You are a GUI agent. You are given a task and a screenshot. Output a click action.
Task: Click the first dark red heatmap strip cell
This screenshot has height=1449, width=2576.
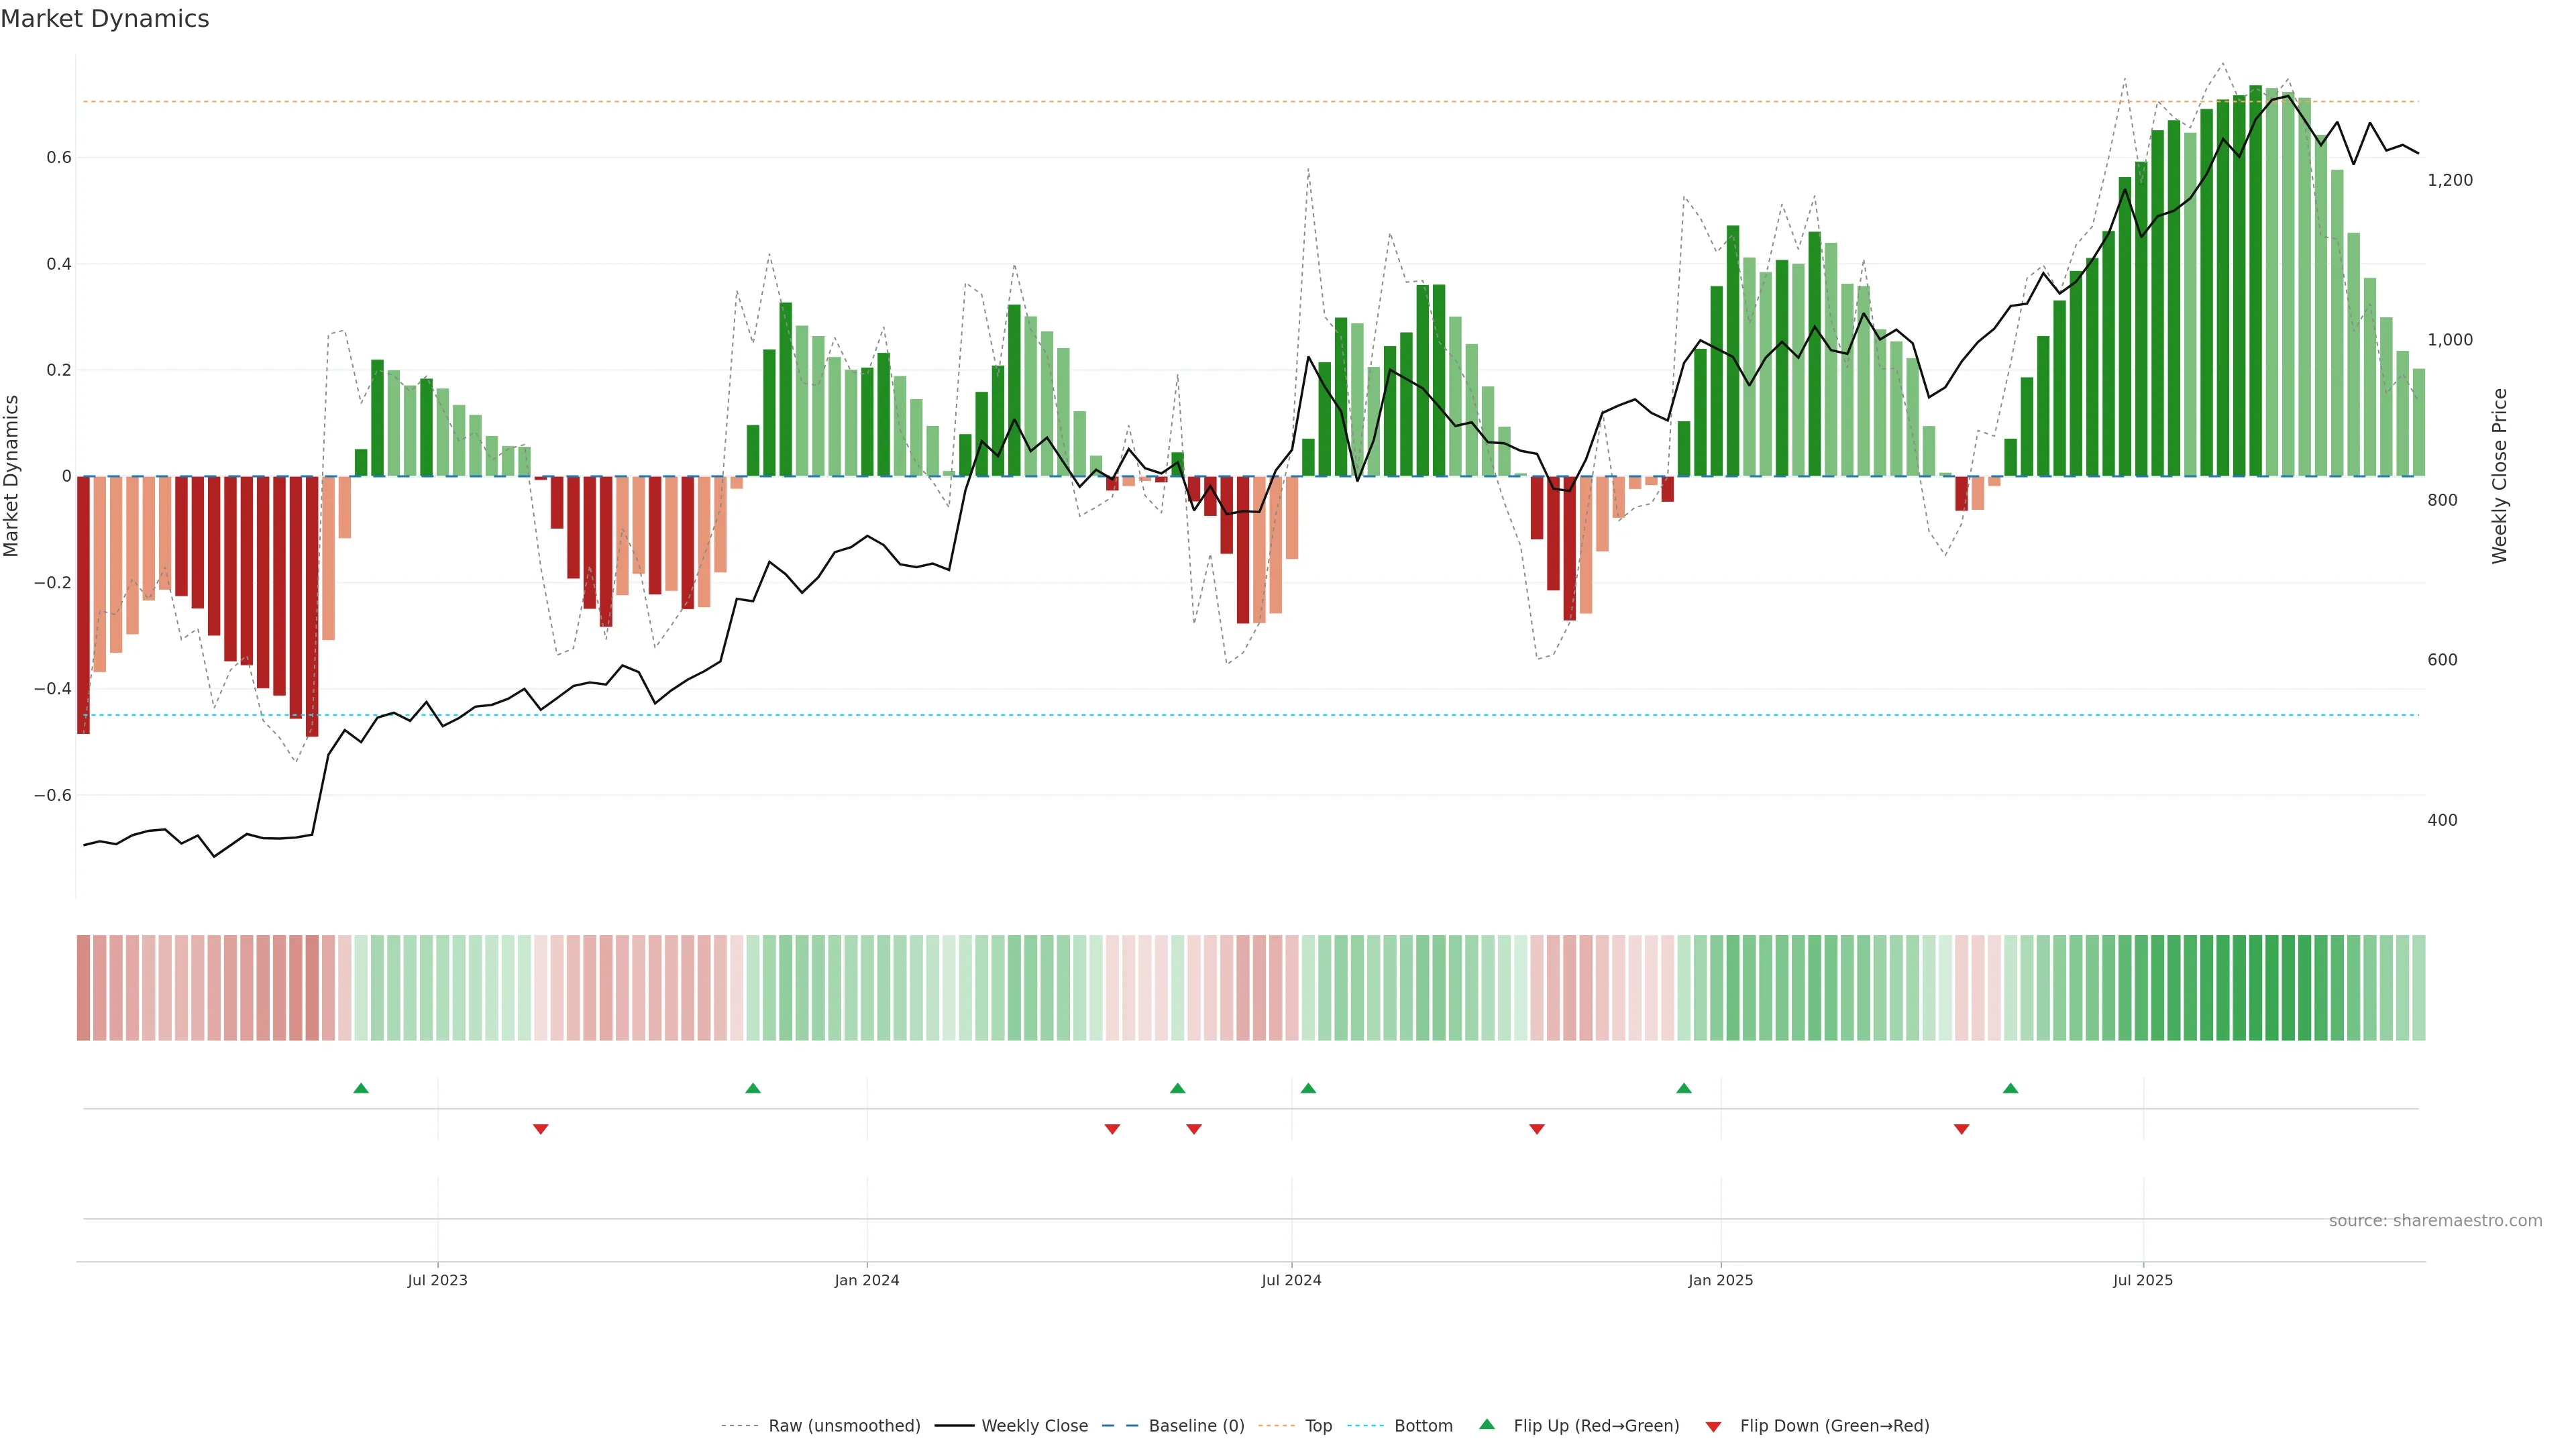click(83, 988)
